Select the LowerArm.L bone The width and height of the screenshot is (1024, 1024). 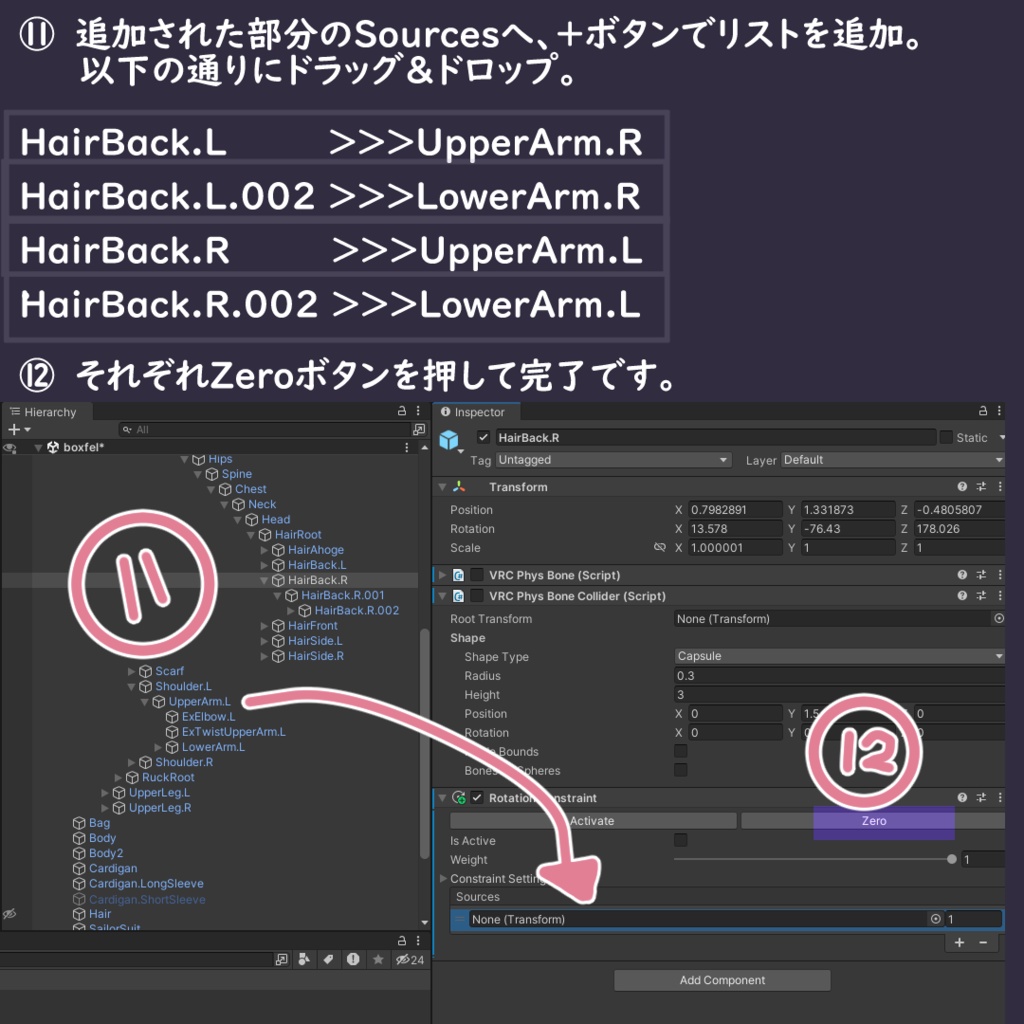click(x=213, y=747)
